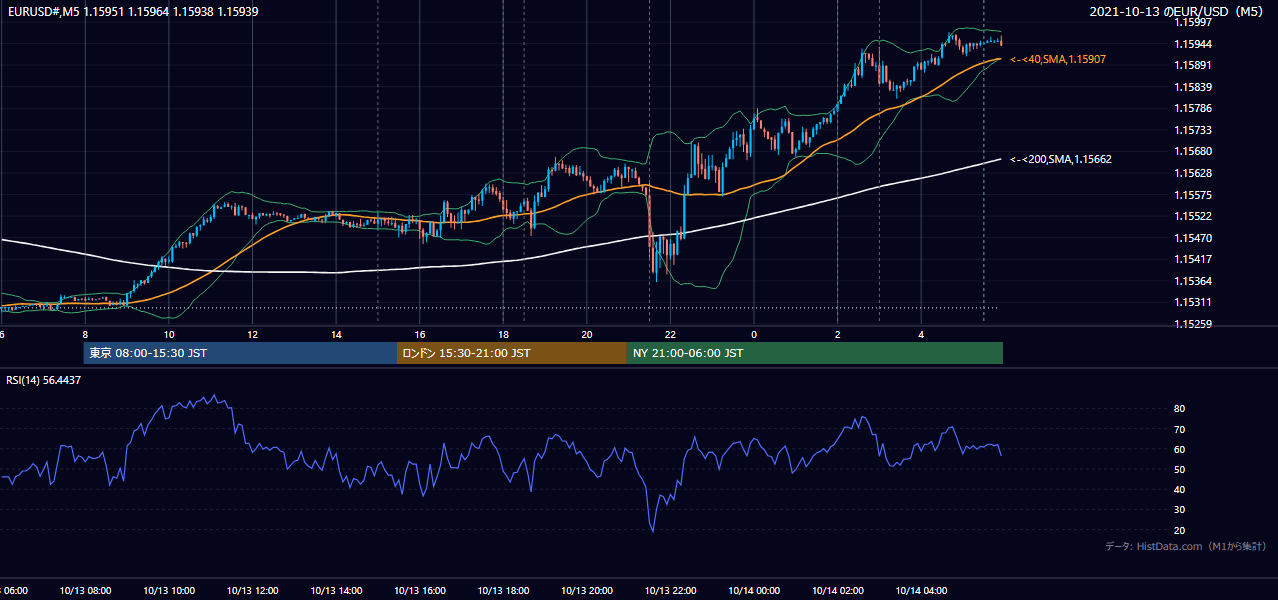Click price axis value 1.15575

[x=1193, y=195]
